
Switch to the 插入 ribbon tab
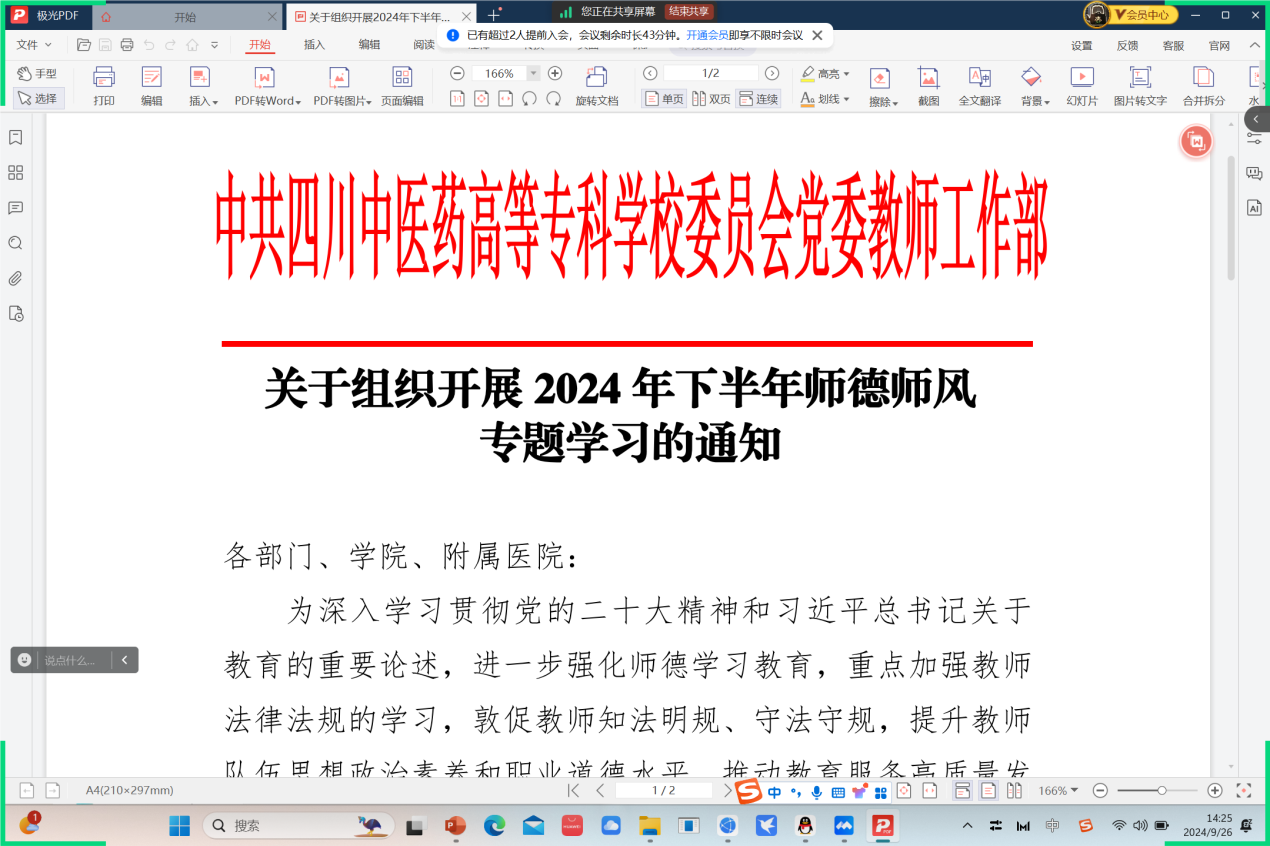313,45
